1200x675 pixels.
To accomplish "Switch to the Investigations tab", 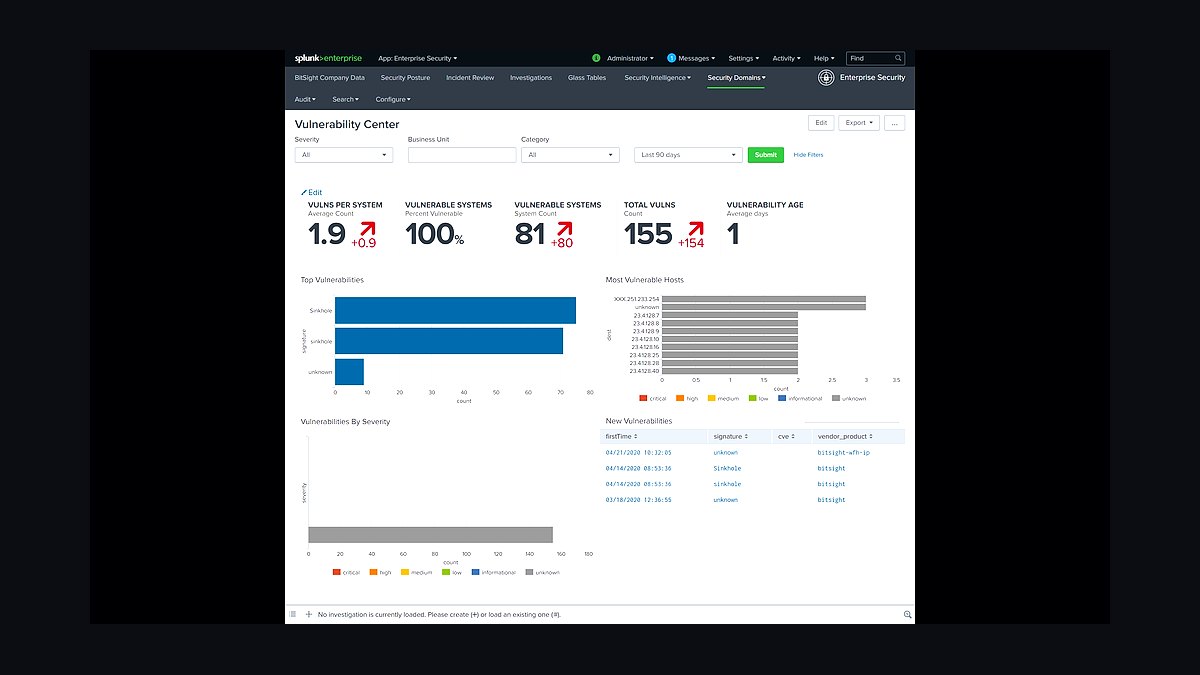I will coord(530,77).
